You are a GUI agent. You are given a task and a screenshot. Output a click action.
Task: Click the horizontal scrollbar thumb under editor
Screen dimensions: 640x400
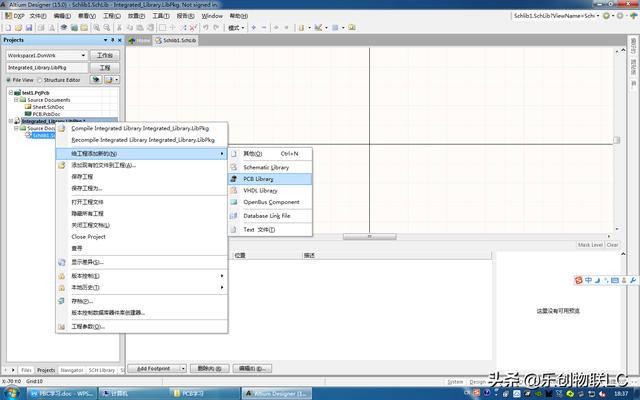tap(369, 237)
